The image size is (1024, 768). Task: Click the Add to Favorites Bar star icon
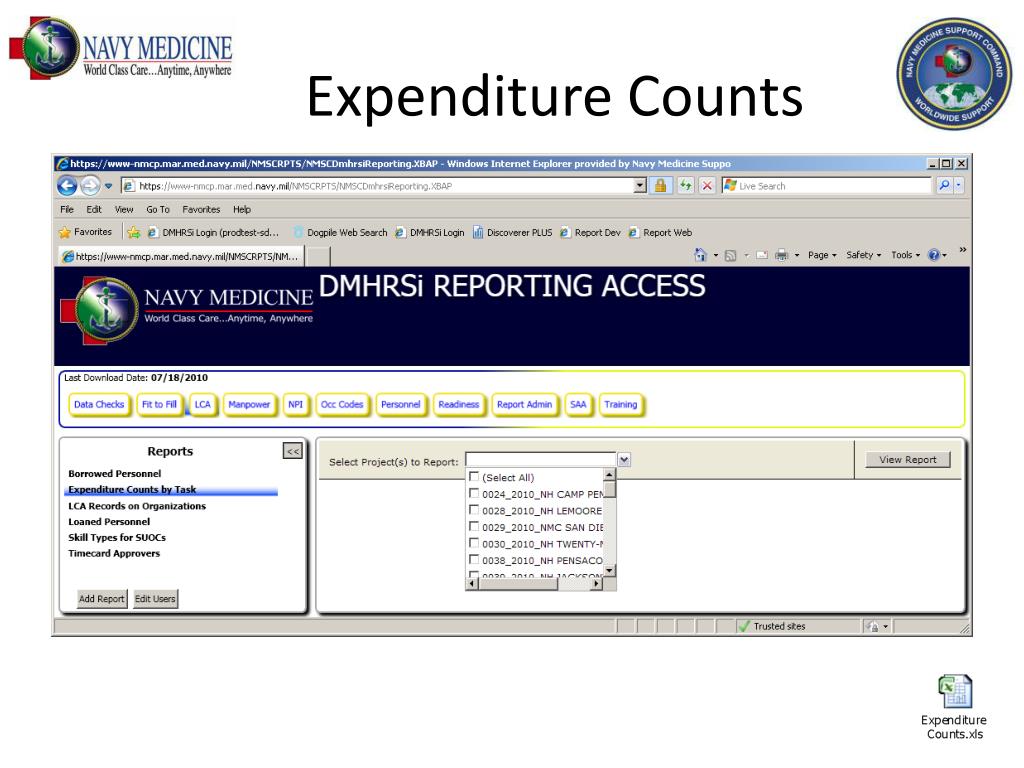tap(134, 232)
